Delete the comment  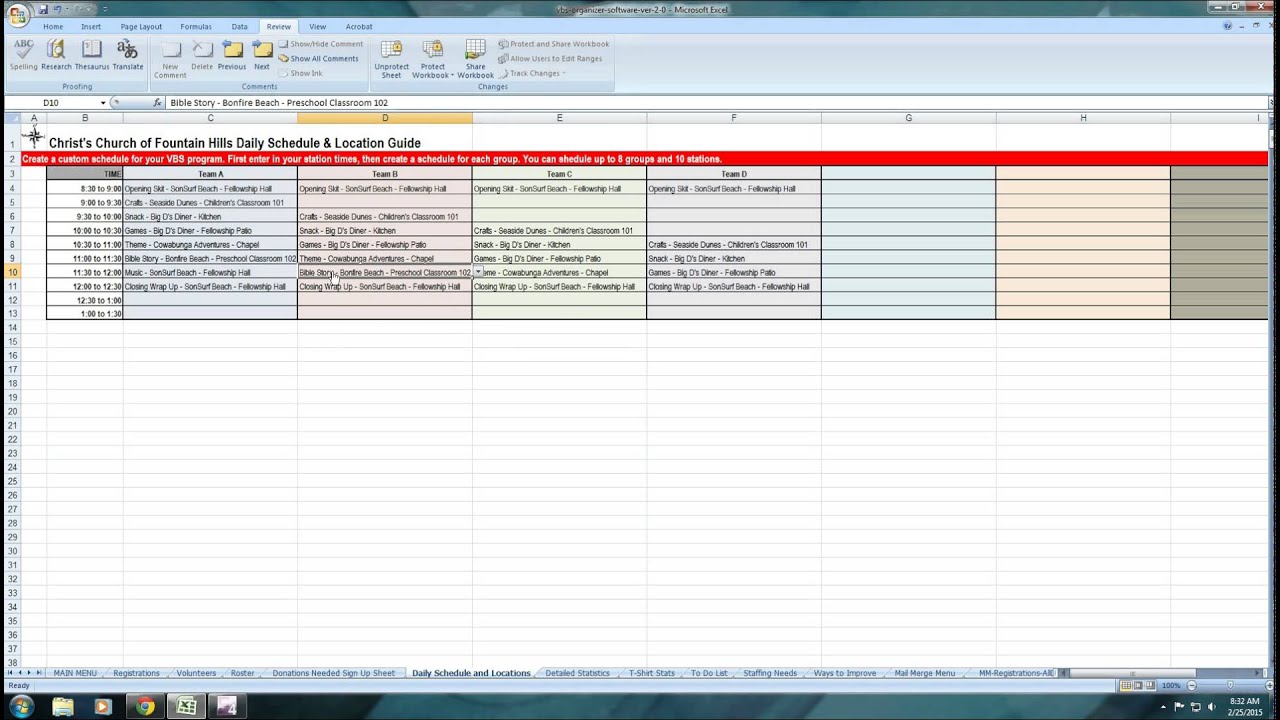[202, 55]
